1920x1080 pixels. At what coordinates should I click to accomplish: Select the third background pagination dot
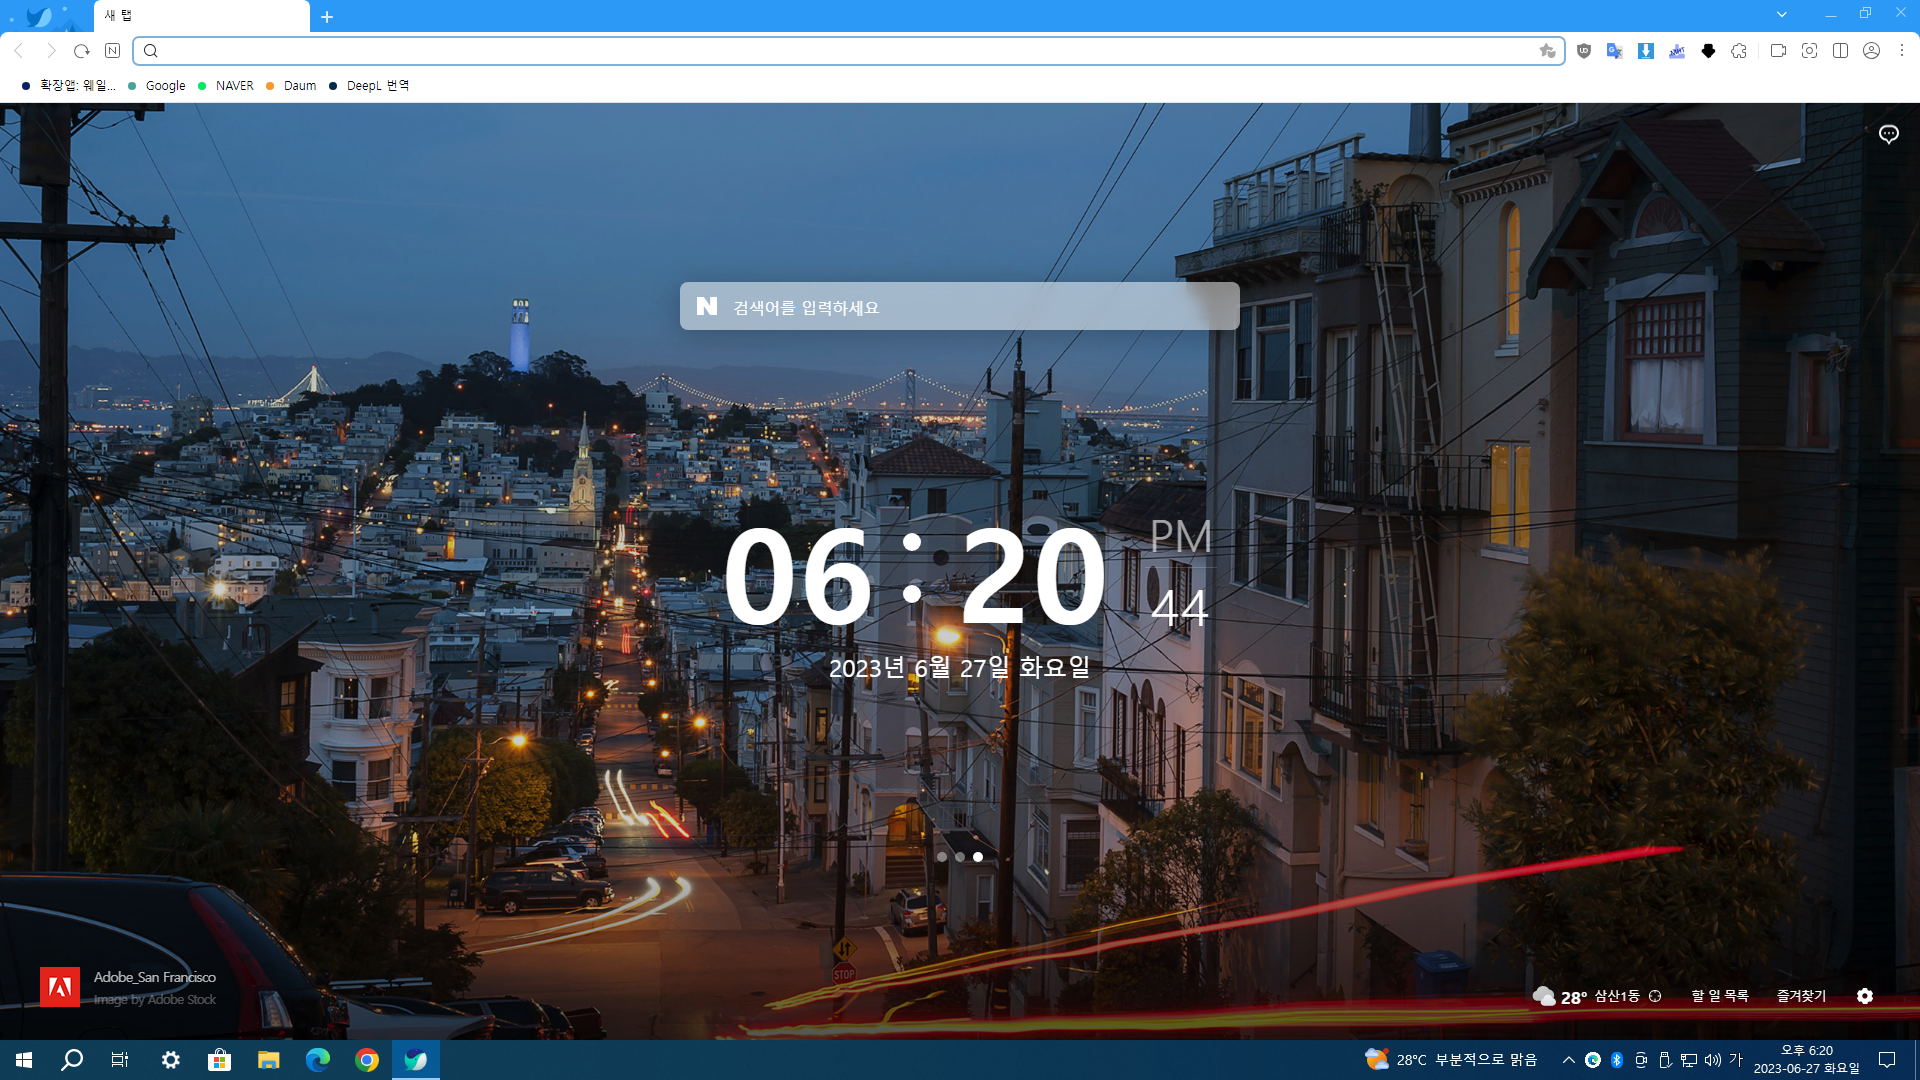[x=978, y=857]
